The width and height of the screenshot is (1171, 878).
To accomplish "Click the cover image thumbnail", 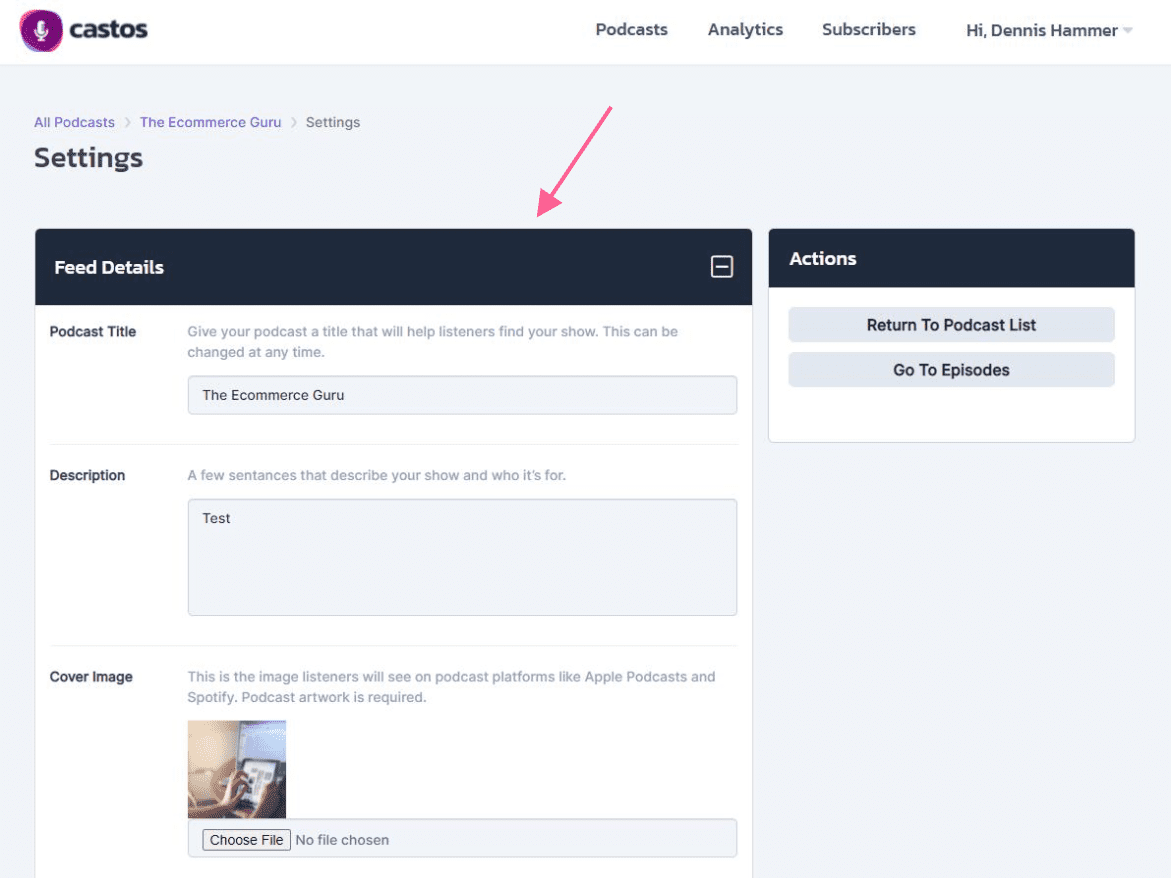I will click(237, 769).
